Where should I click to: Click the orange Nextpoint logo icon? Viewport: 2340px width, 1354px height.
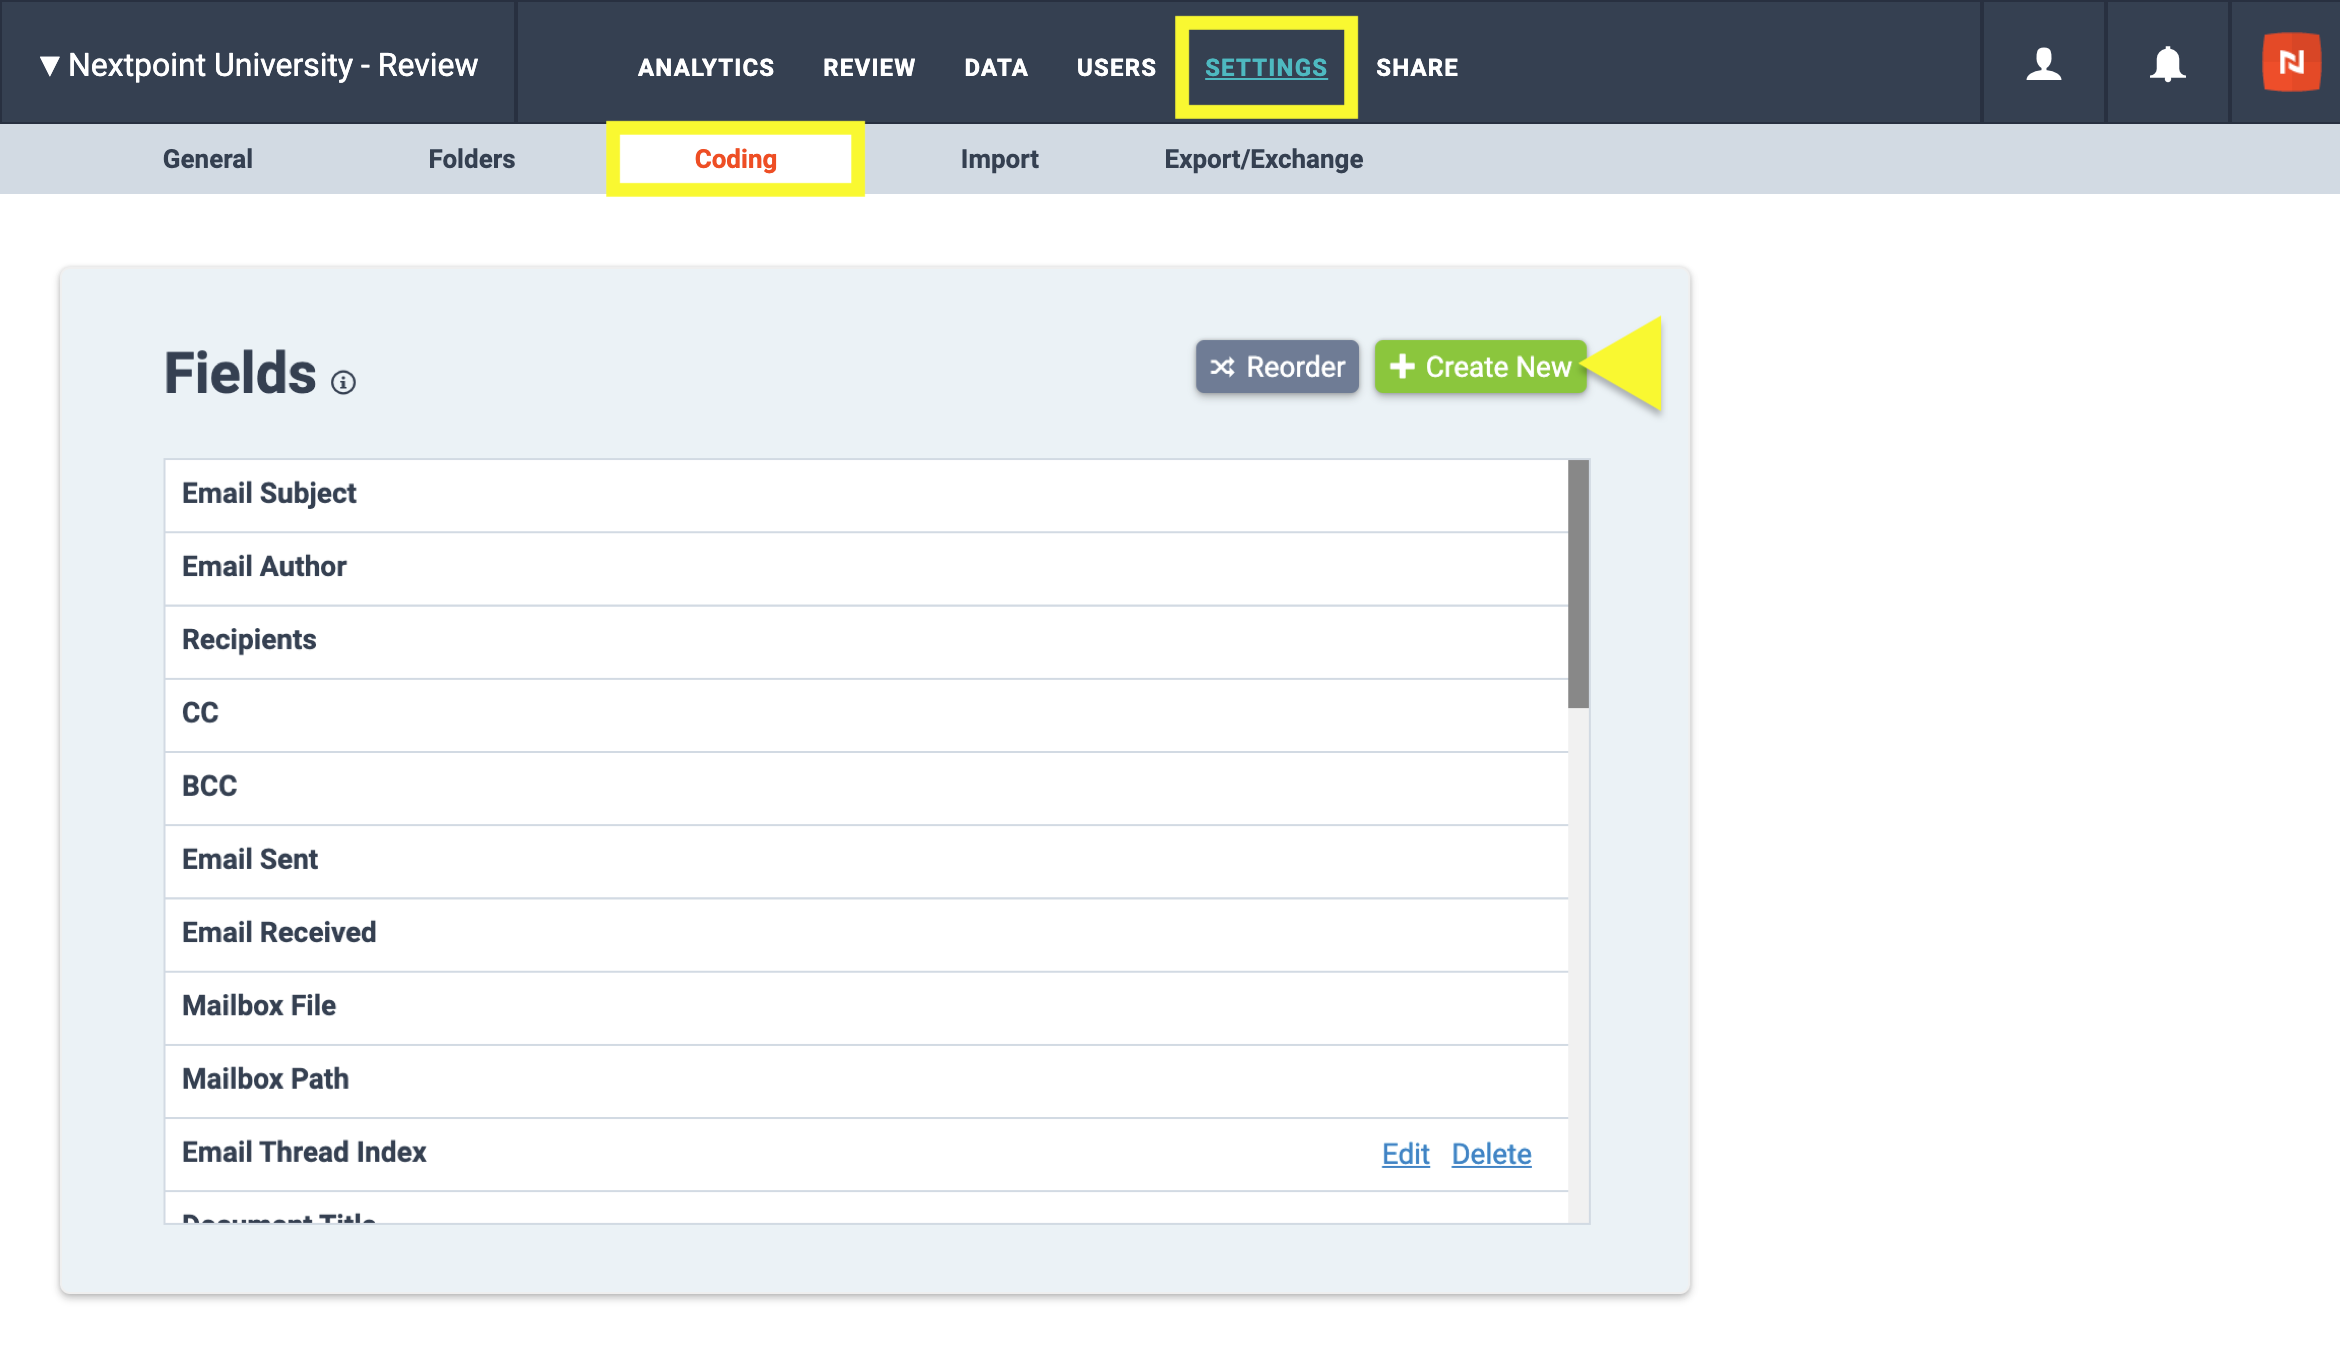coord(2291,63)
